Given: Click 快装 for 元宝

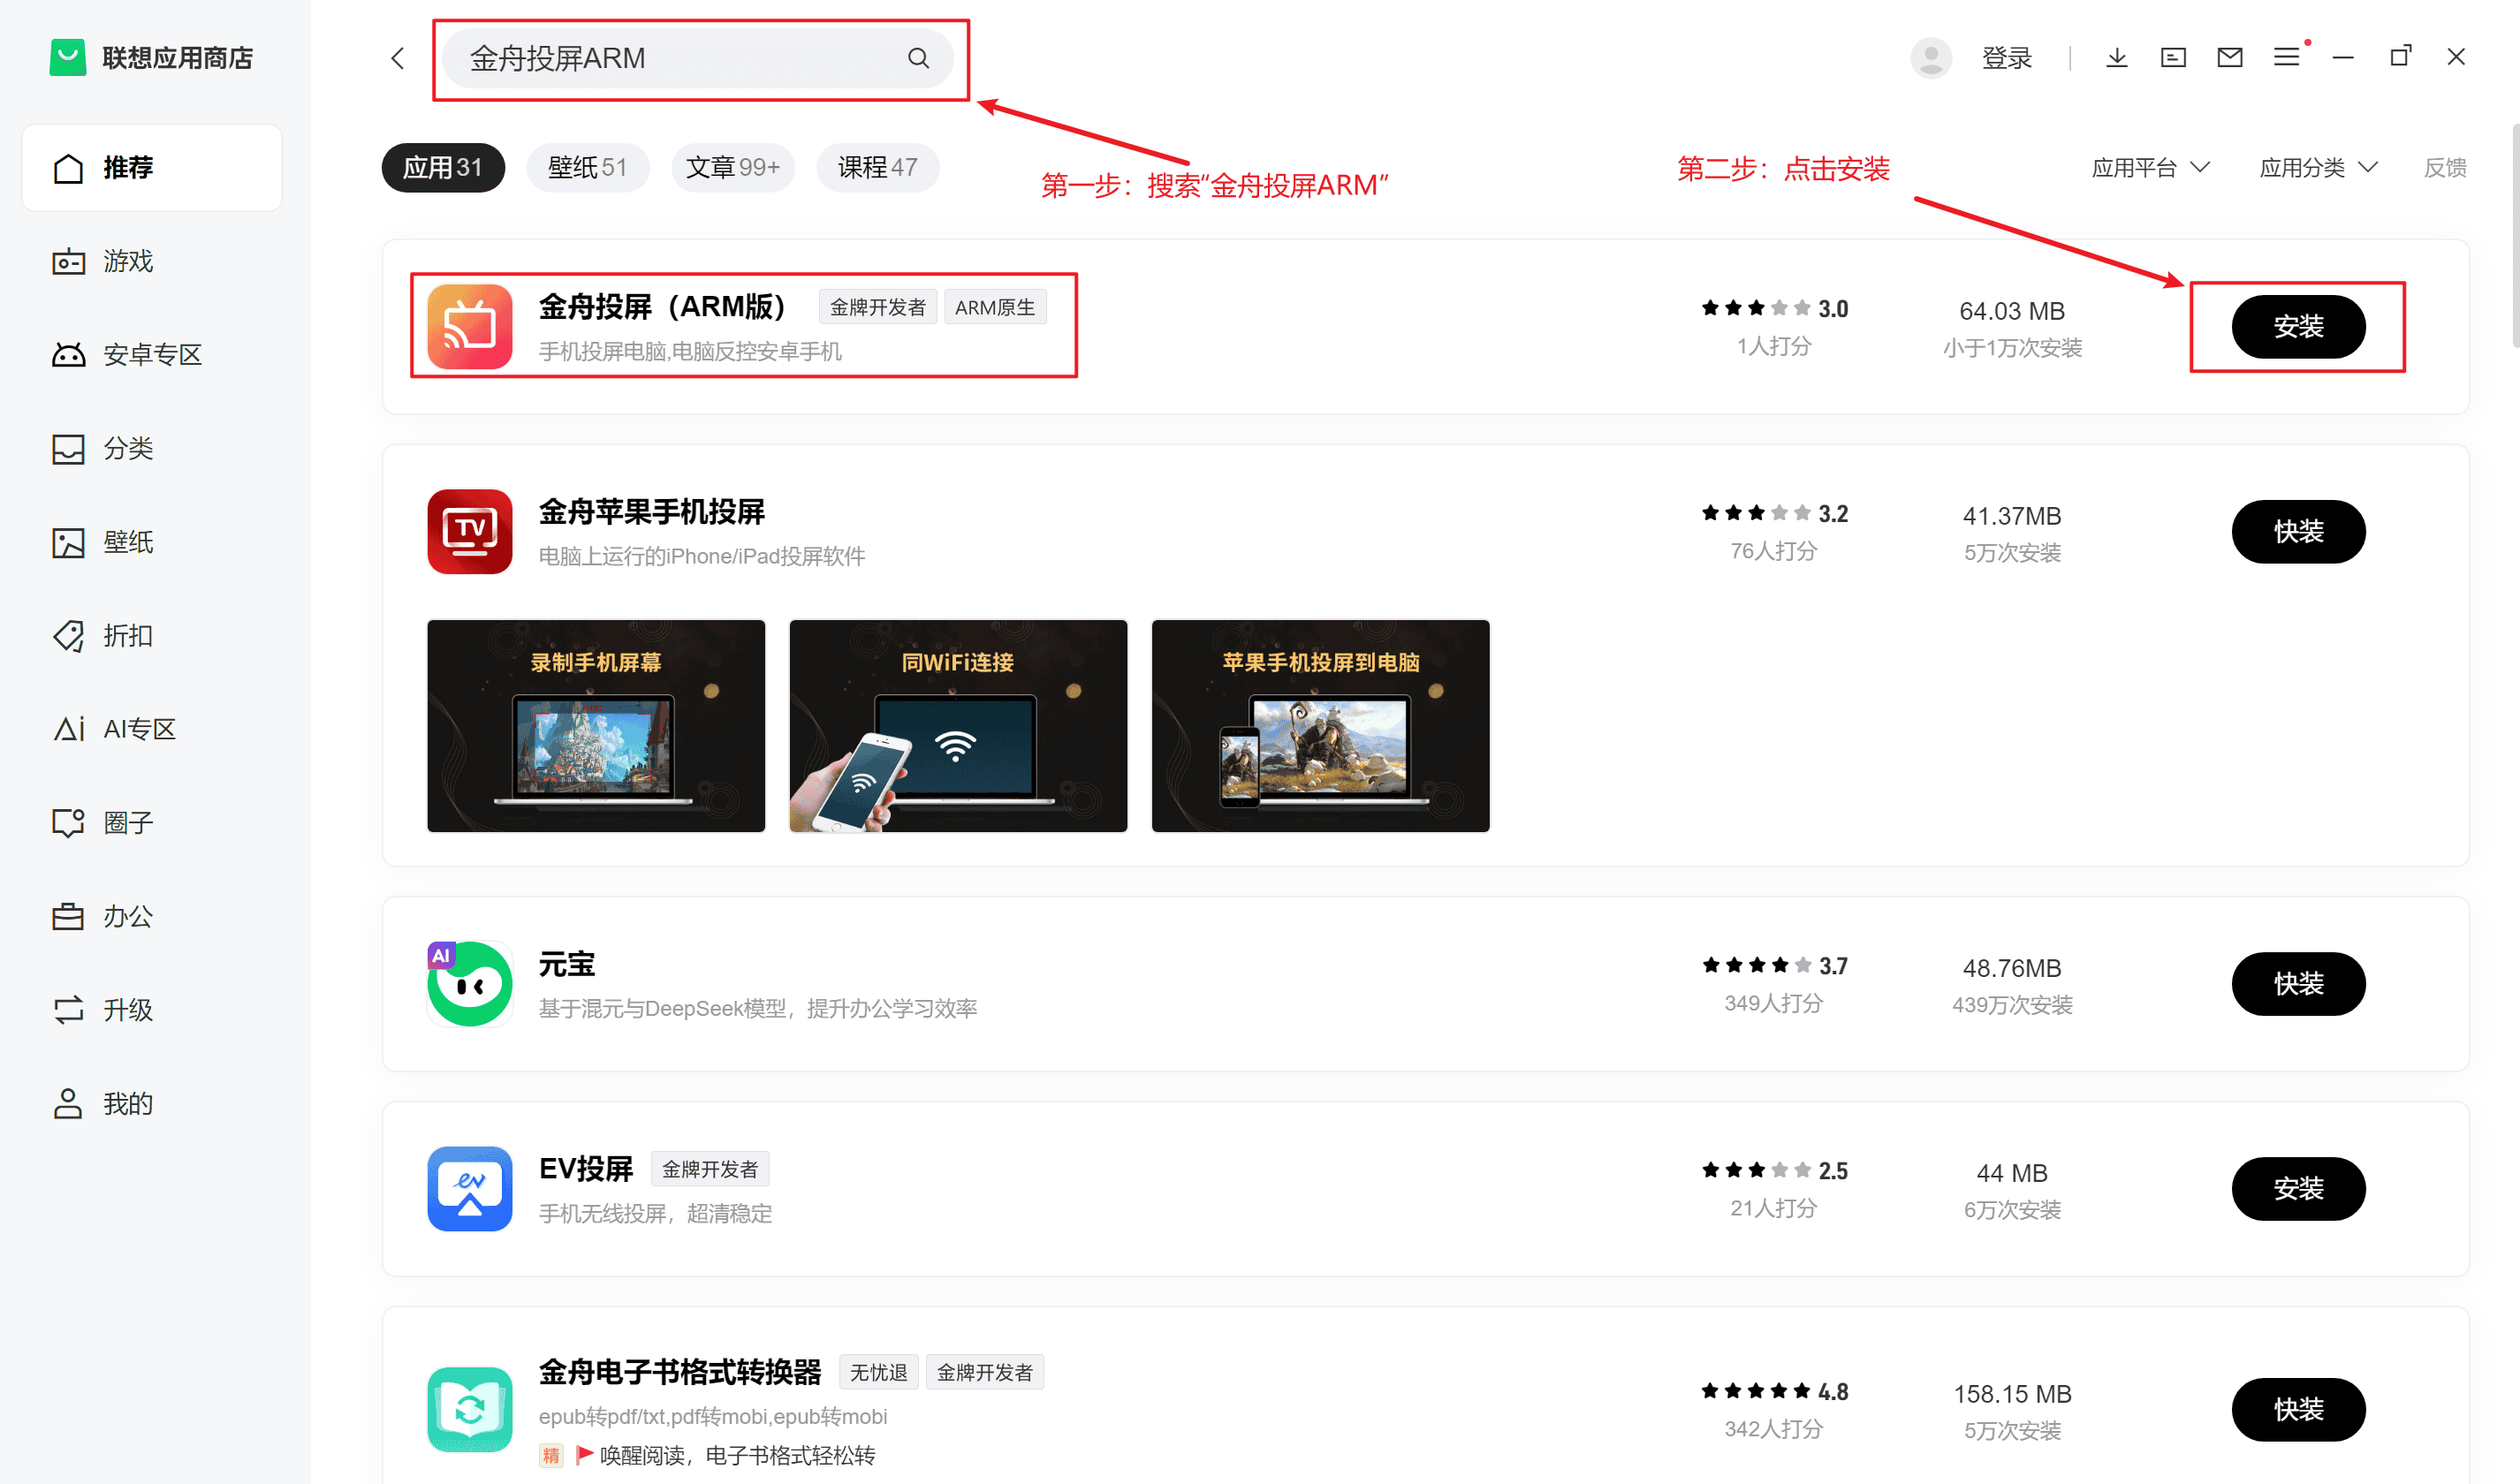Looking at the screenshot, I should click(2298, 984).
